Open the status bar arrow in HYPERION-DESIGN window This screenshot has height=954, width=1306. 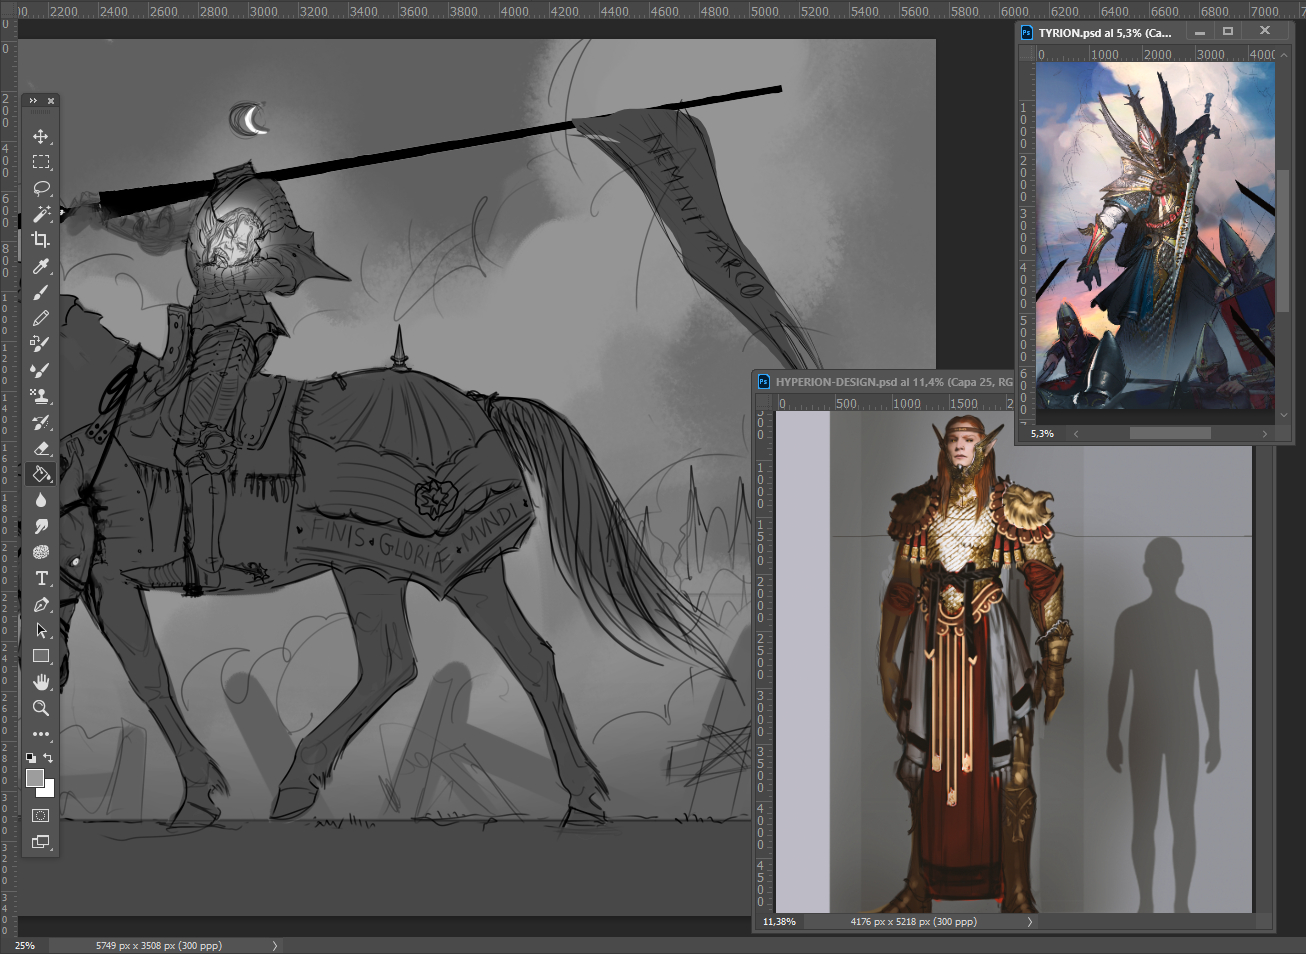[x=1029, y=922]
